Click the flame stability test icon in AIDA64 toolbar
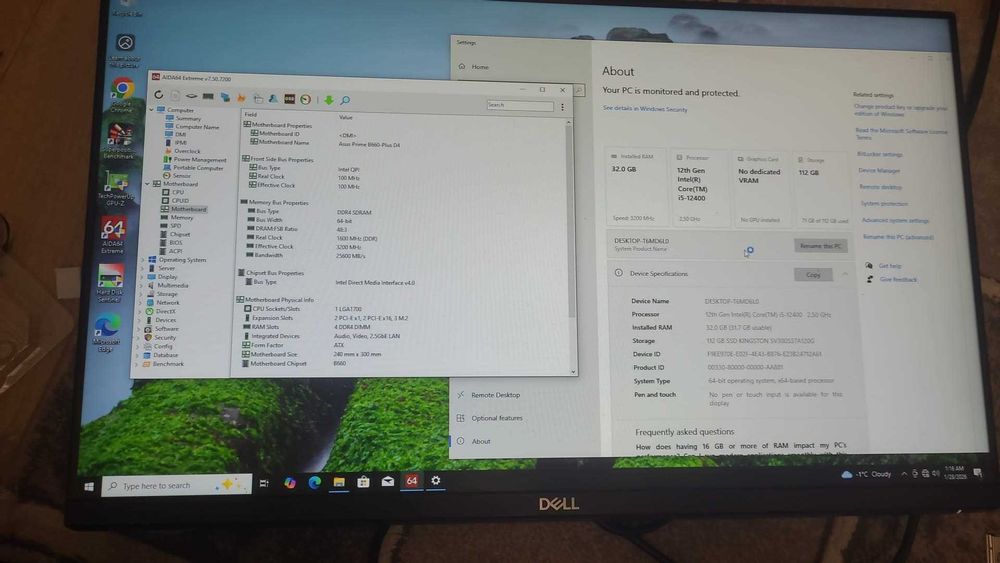 [241, 98]
